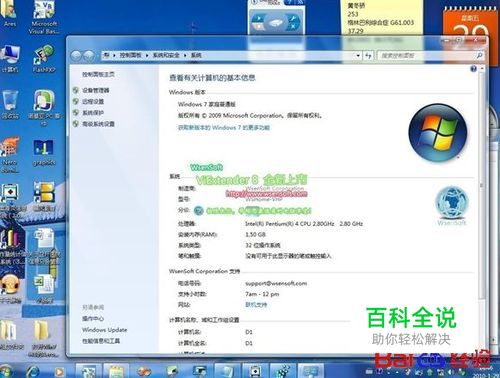The height and width of the screenshot is (378, 500).
Task: Select 系统 in the address breadcrumb
Action: (x=196, y=55)
